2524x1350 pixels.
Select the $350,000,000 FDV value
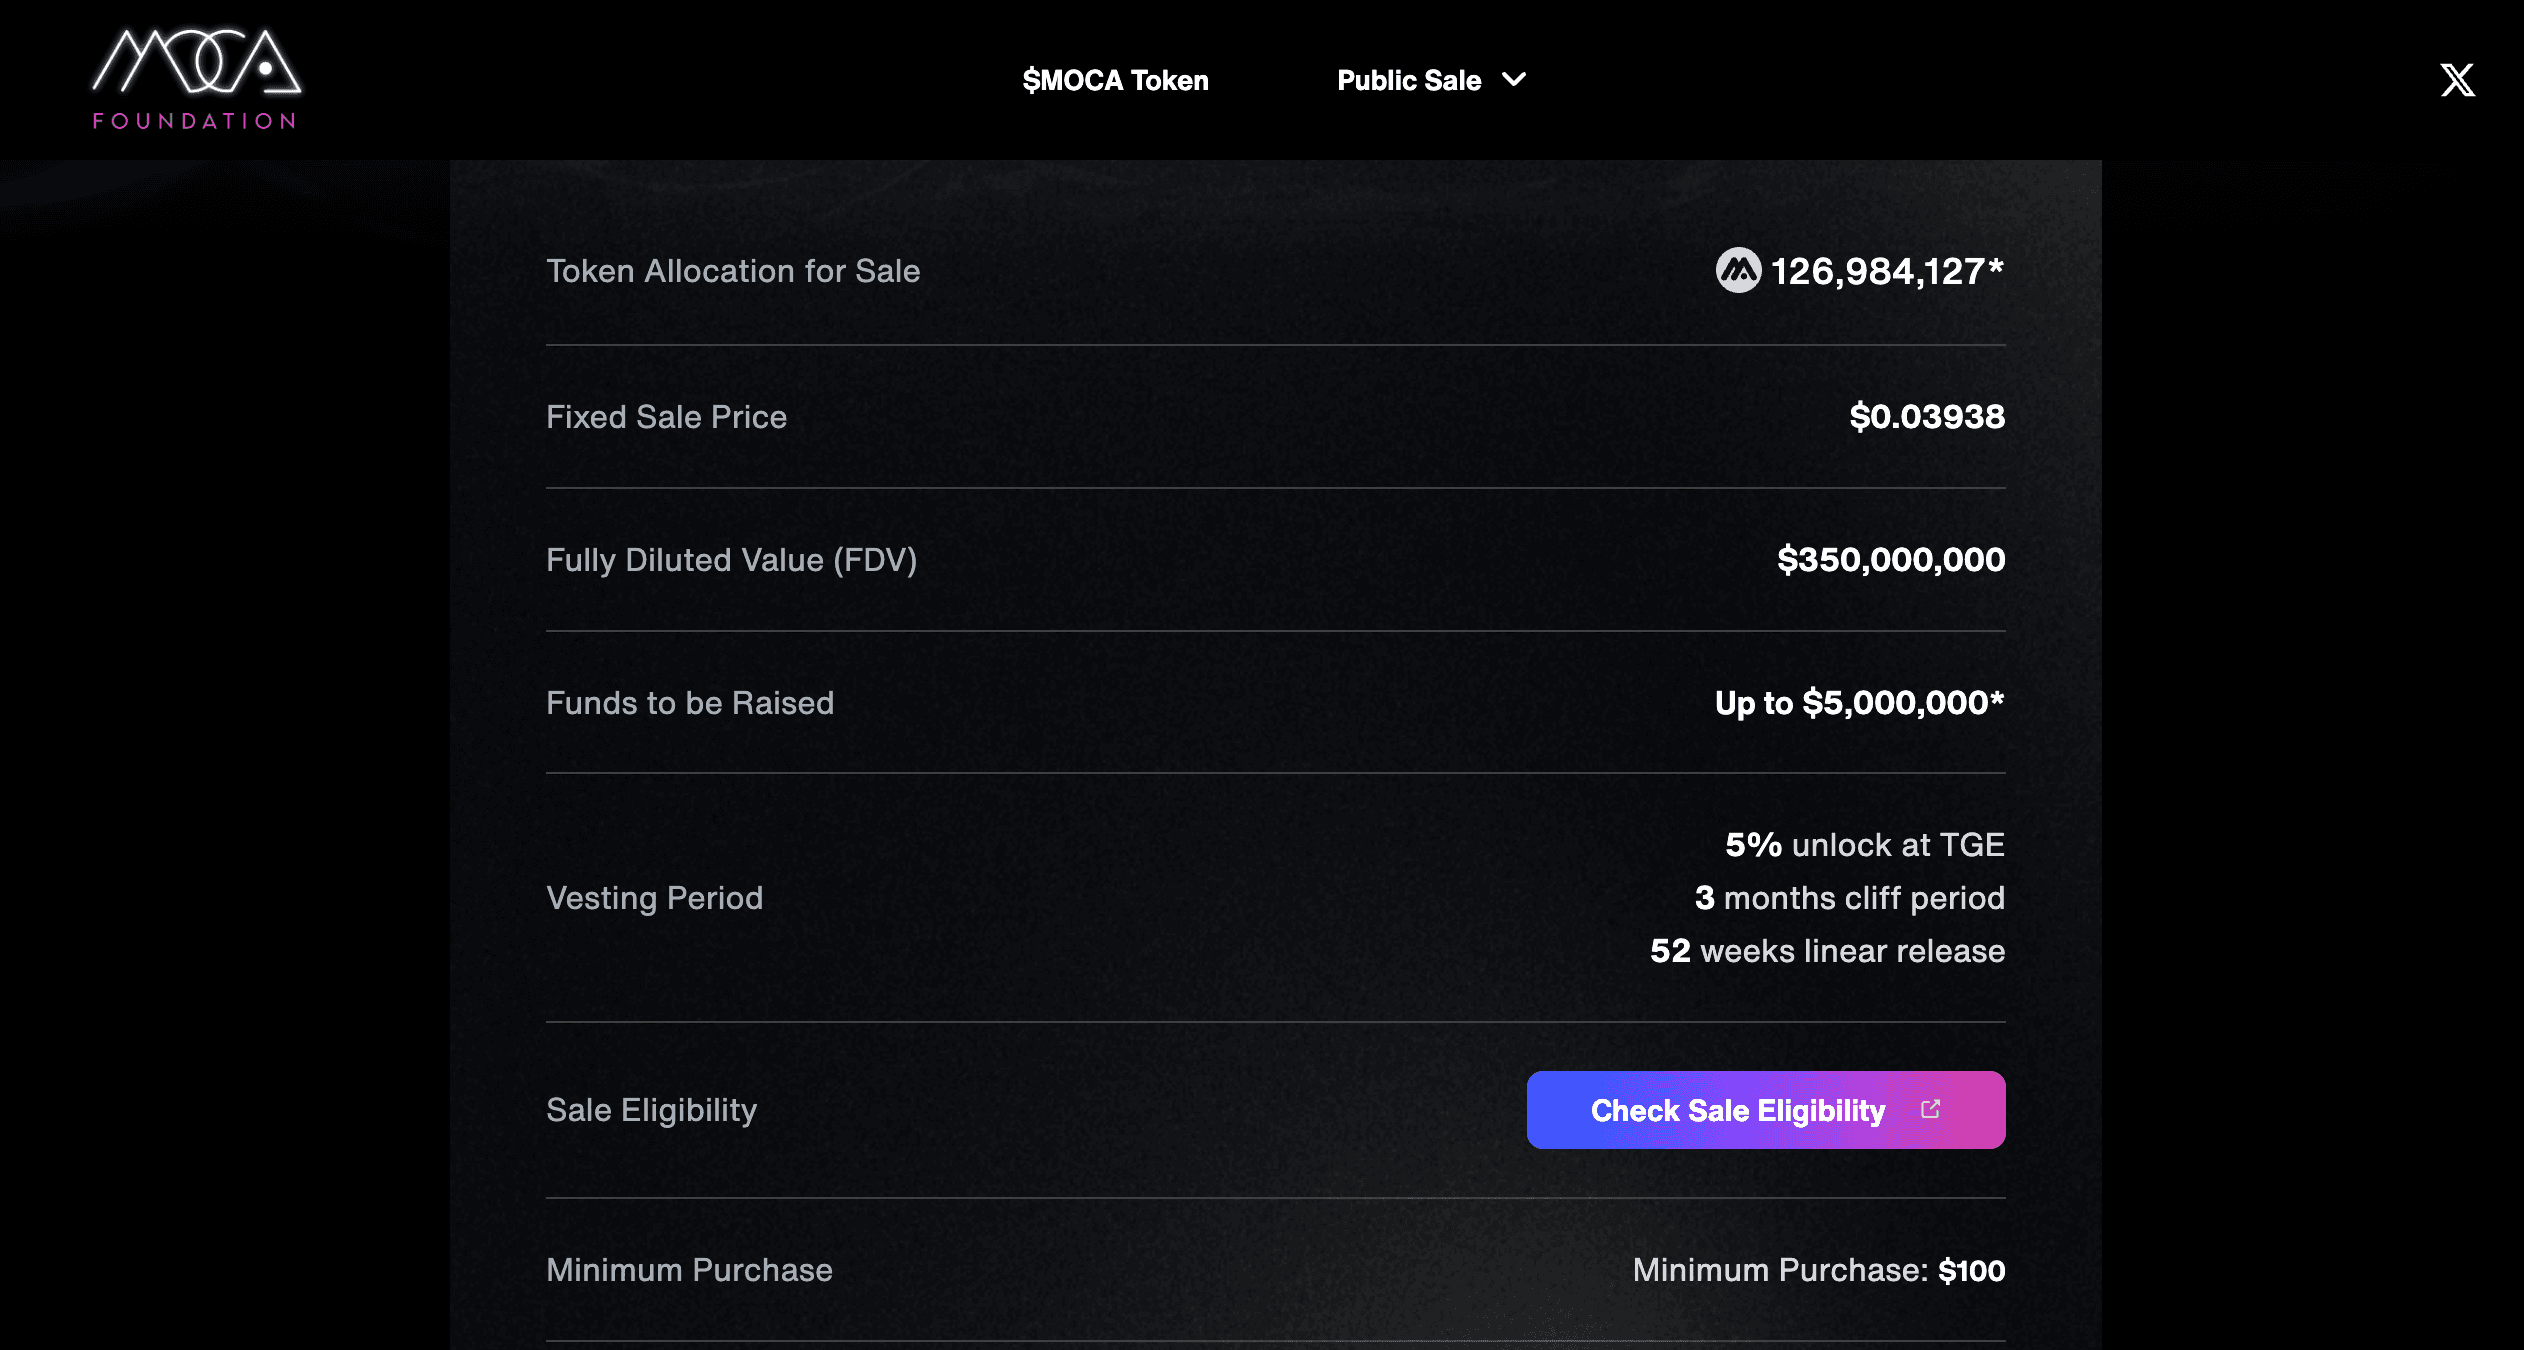pyautogui.click(x=1890, y=560)
